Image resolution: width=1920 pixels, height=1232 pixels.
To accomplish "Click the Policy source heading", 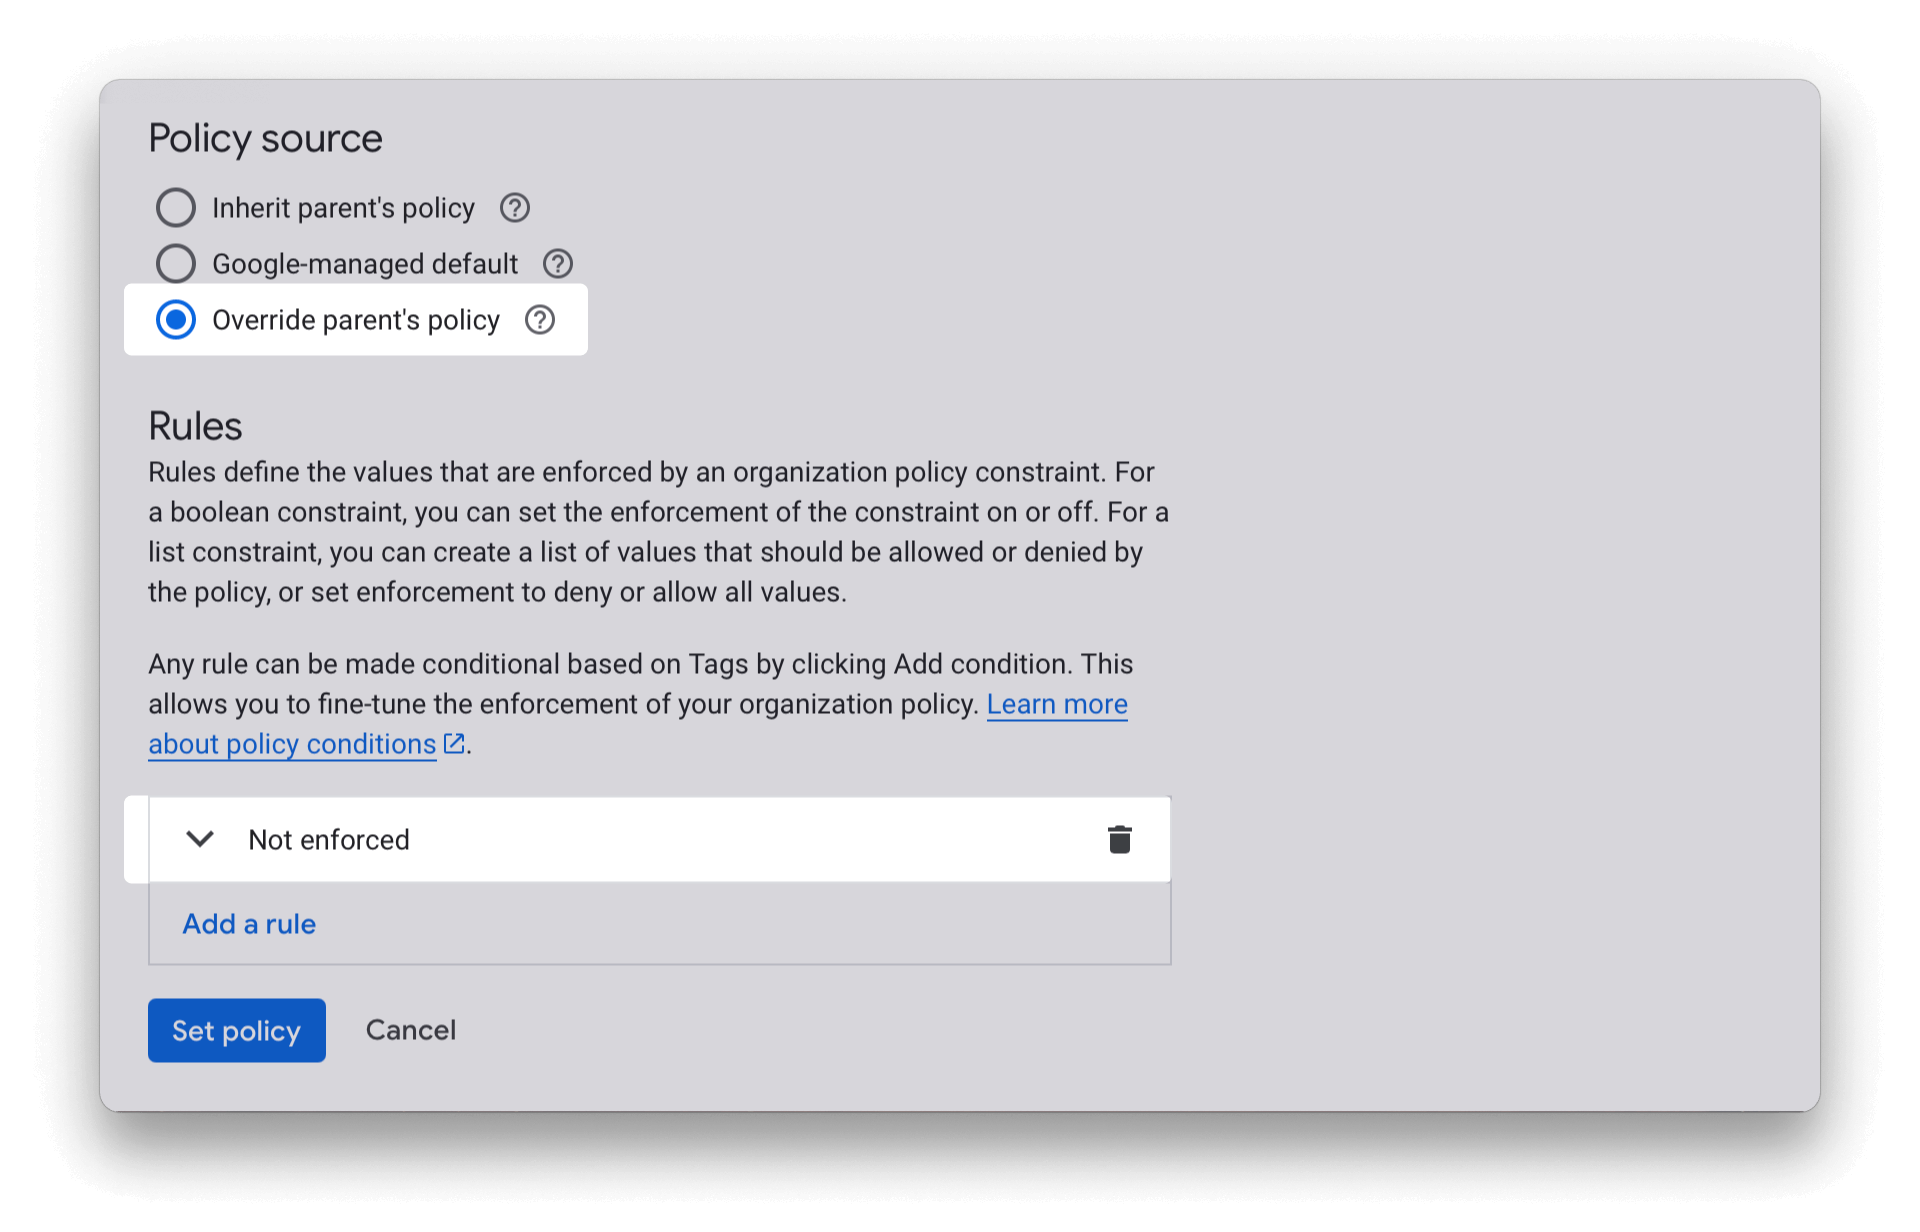I will click(265, 138).
